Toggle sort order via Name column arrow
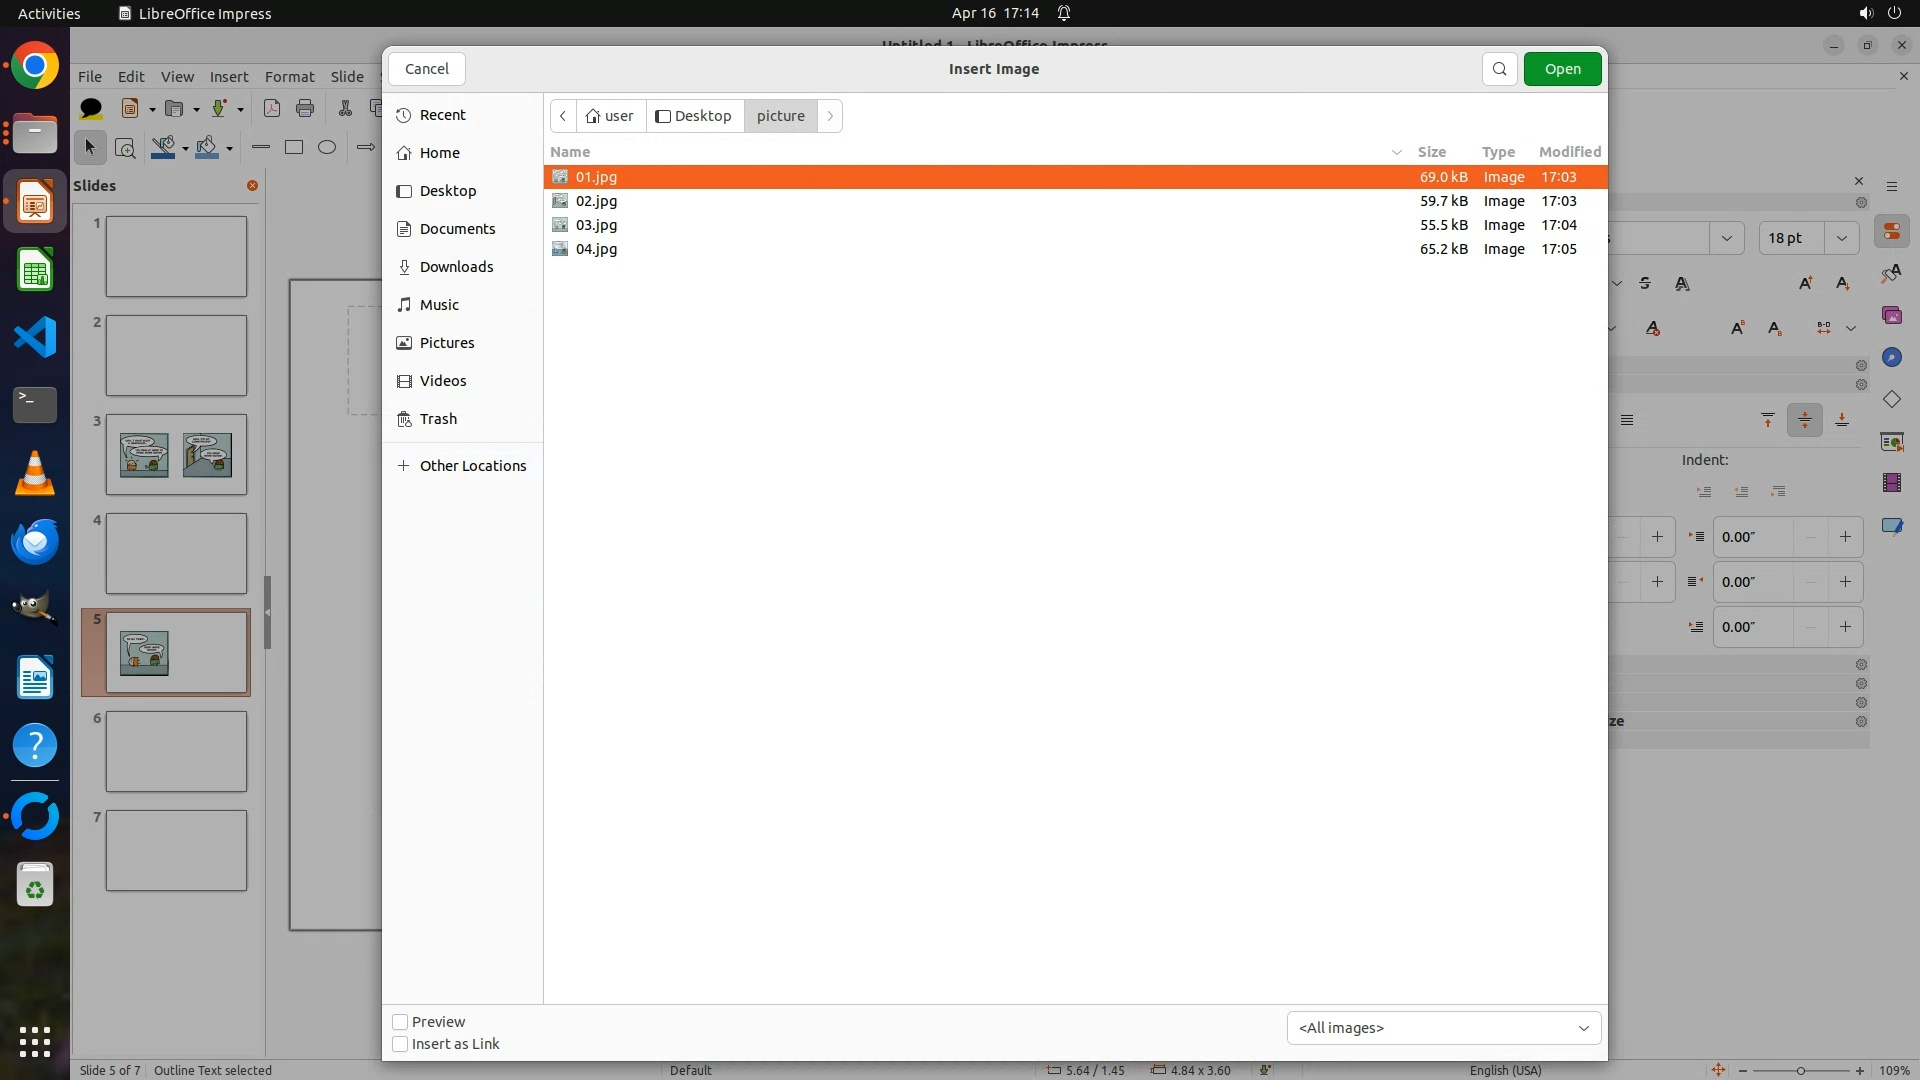Viewport: 1920px width, 1080px height. click(x=1396, y=152)
